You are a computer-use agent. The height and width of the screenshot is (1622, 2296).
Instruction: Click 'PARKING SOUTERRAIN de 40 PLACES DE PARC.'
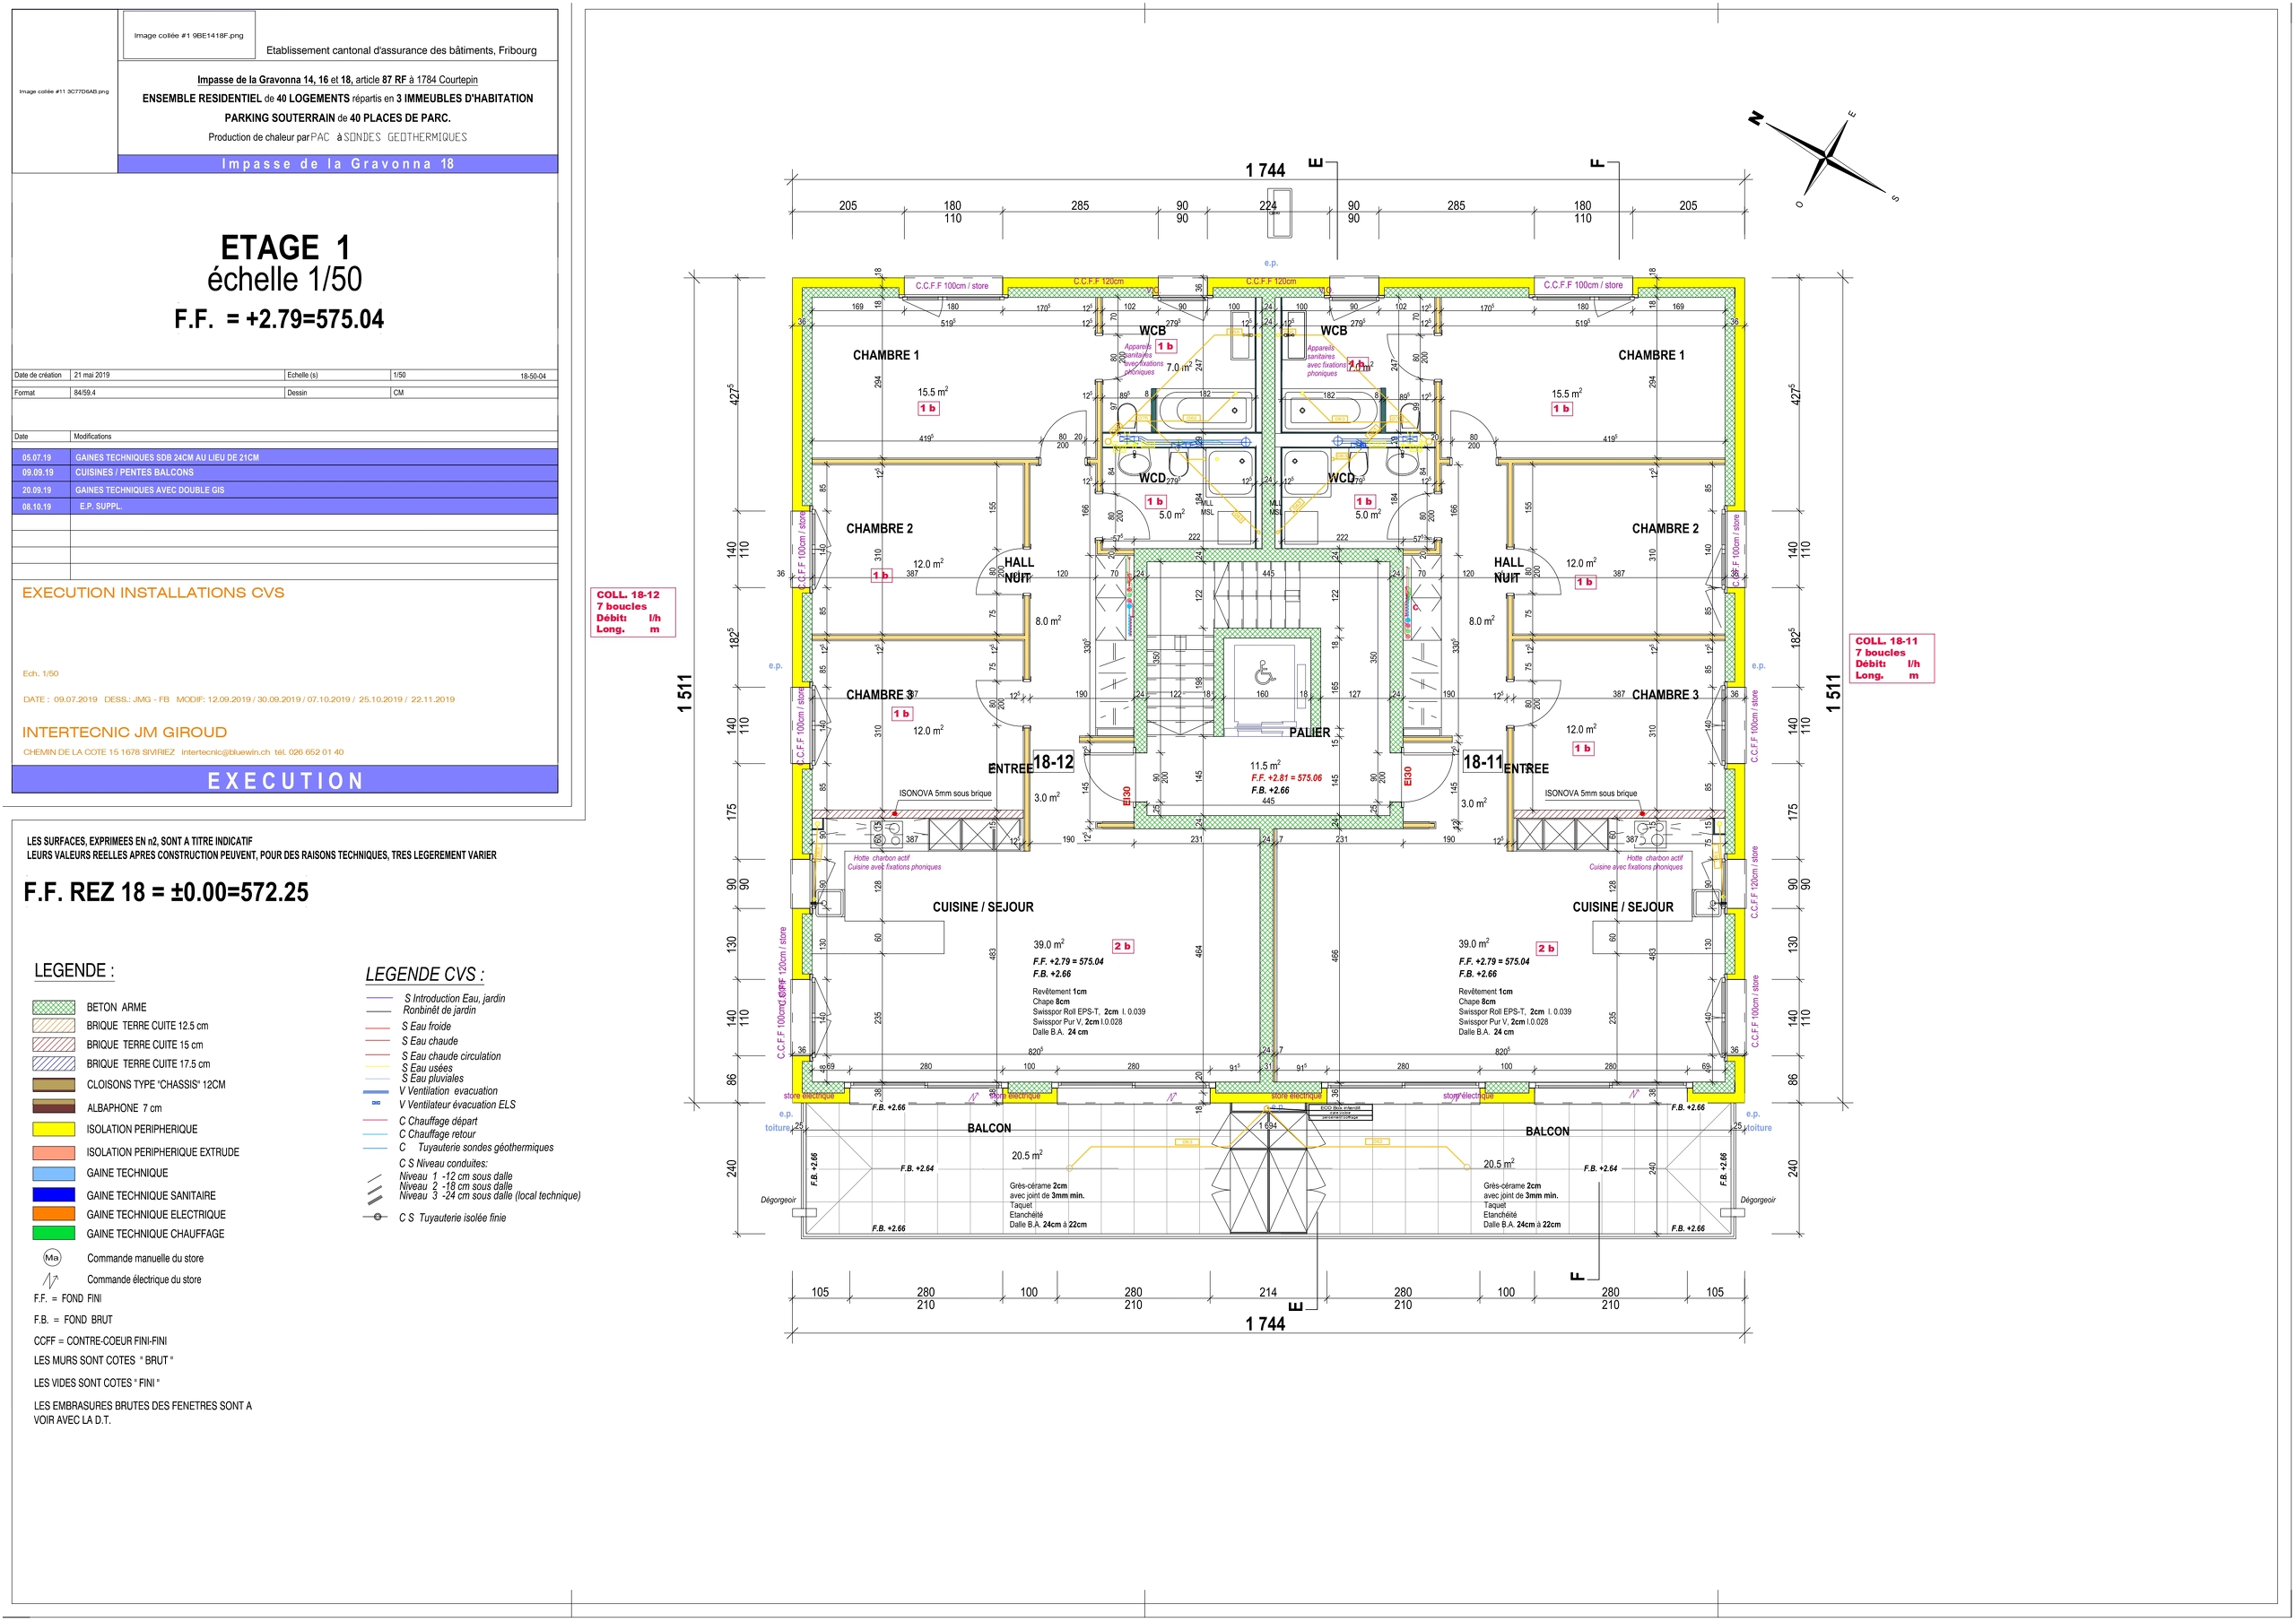coord(337,118)
